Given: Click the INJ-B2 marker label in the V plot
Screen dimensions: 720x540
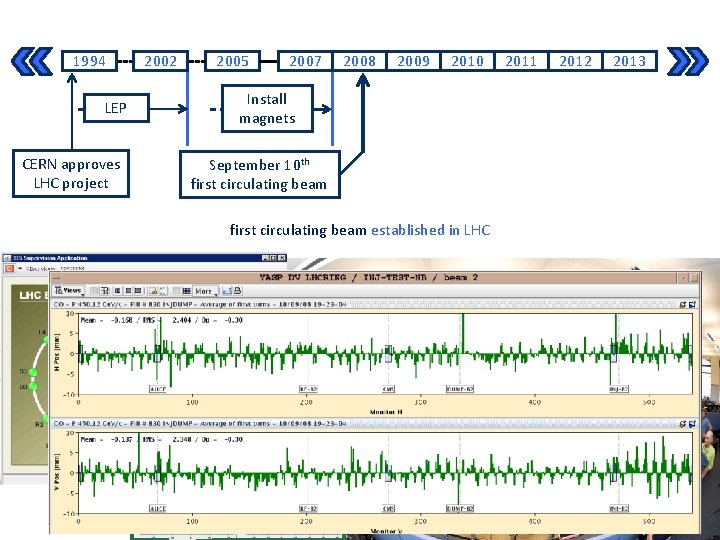Looking at the screenshot, I should coord(619,508).
